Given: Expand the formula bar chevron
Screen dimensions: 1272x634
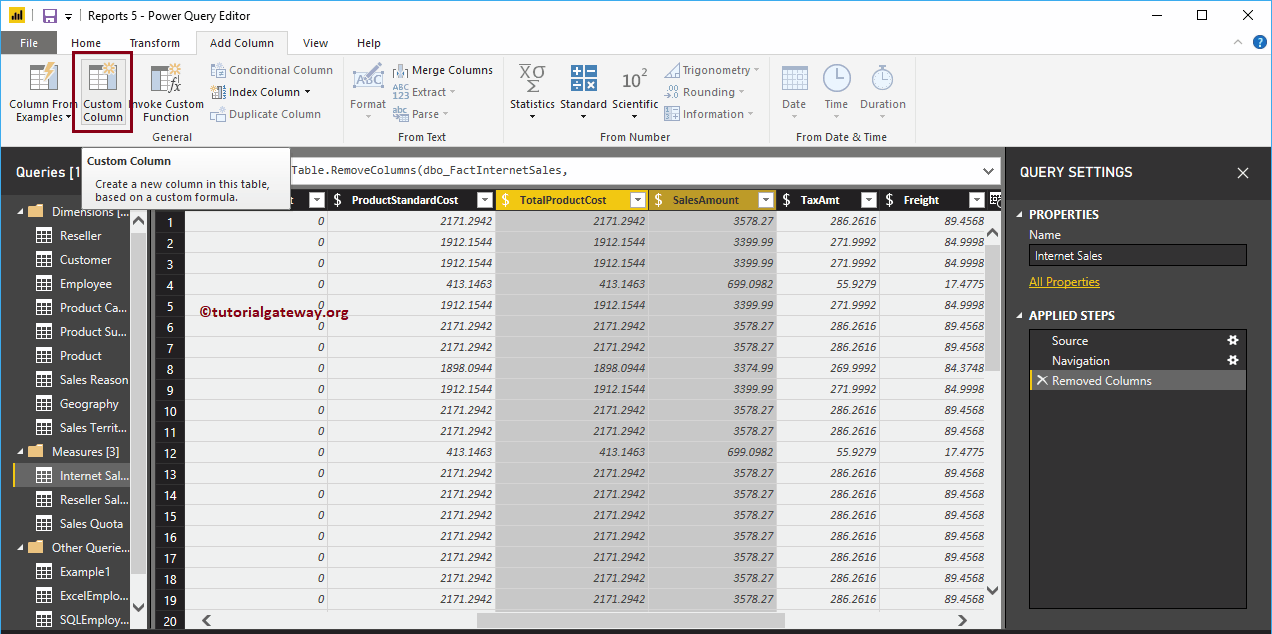Looking at the screenshot, I should (x=989, y=171).
